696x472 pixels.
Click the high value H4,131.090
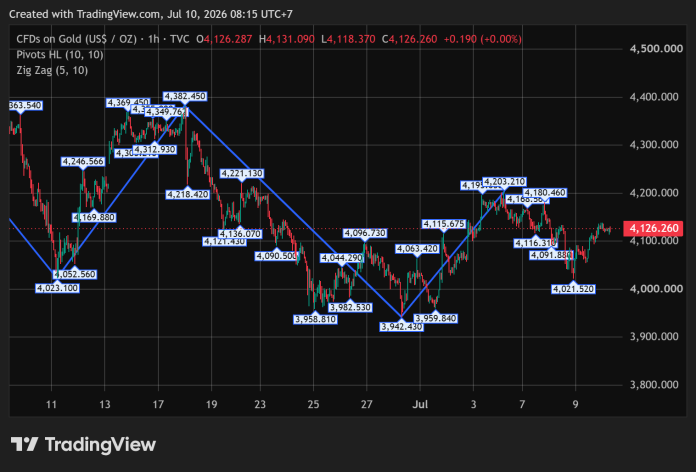pos(287,39)
